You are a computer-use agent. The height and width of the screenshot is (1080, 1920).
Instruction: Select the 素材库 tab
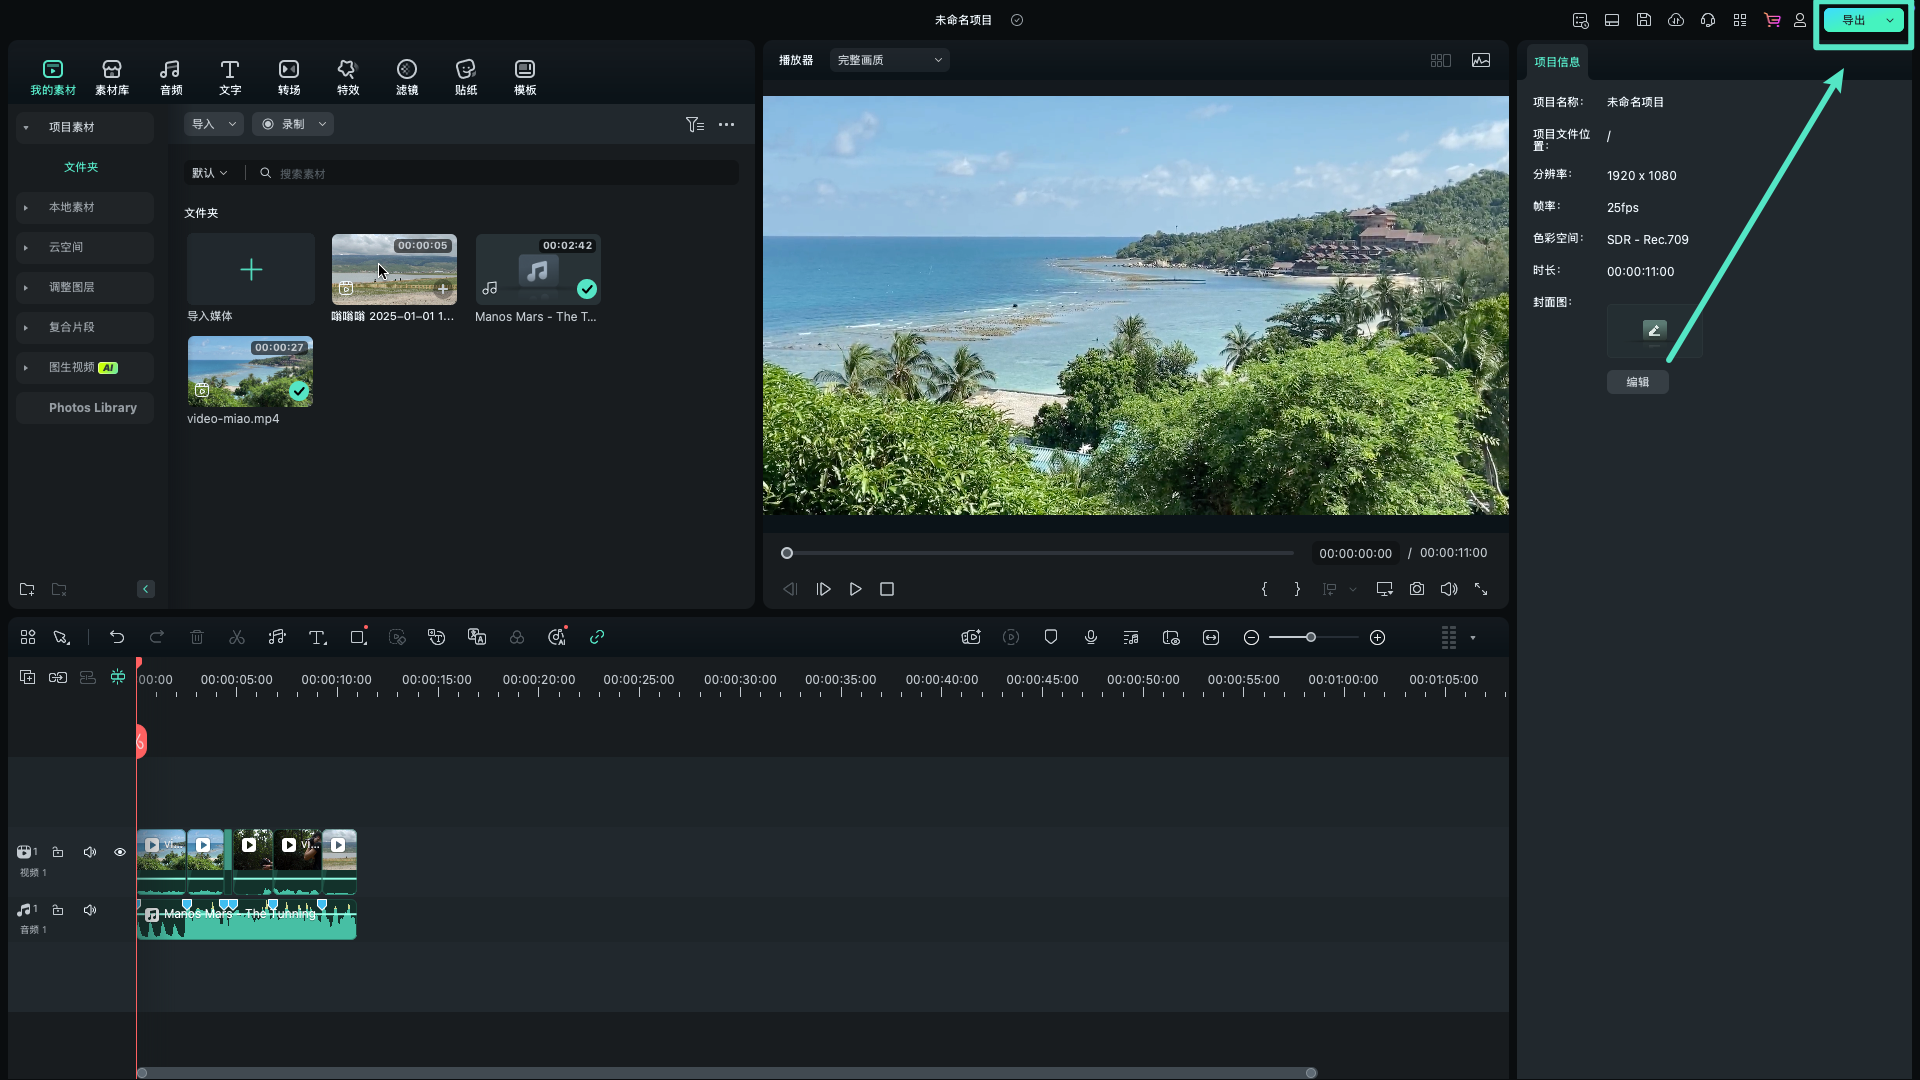click(112, 76)
